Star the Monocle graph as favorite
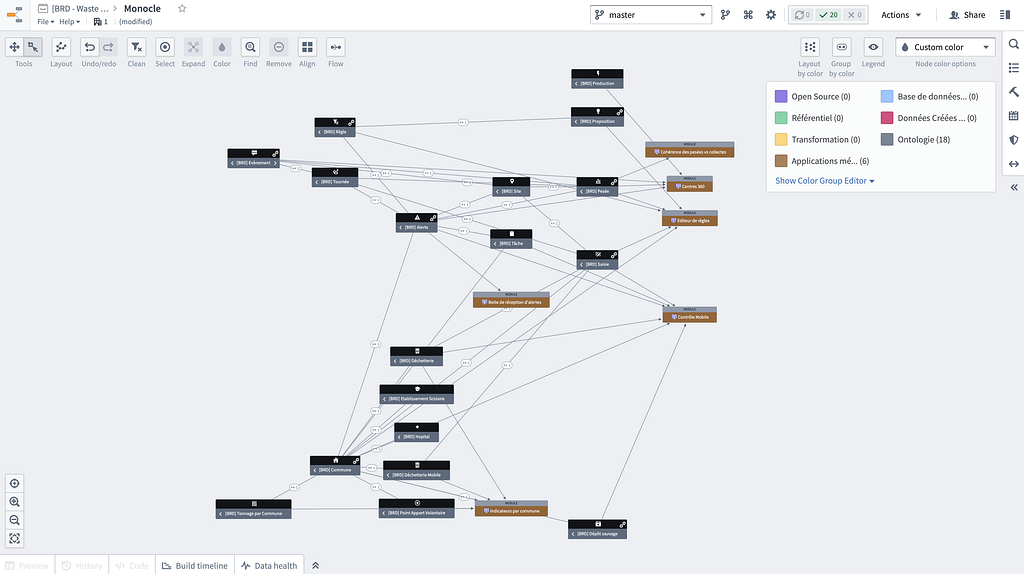Viewport: 1024px width, 574px height. (182, 8)
